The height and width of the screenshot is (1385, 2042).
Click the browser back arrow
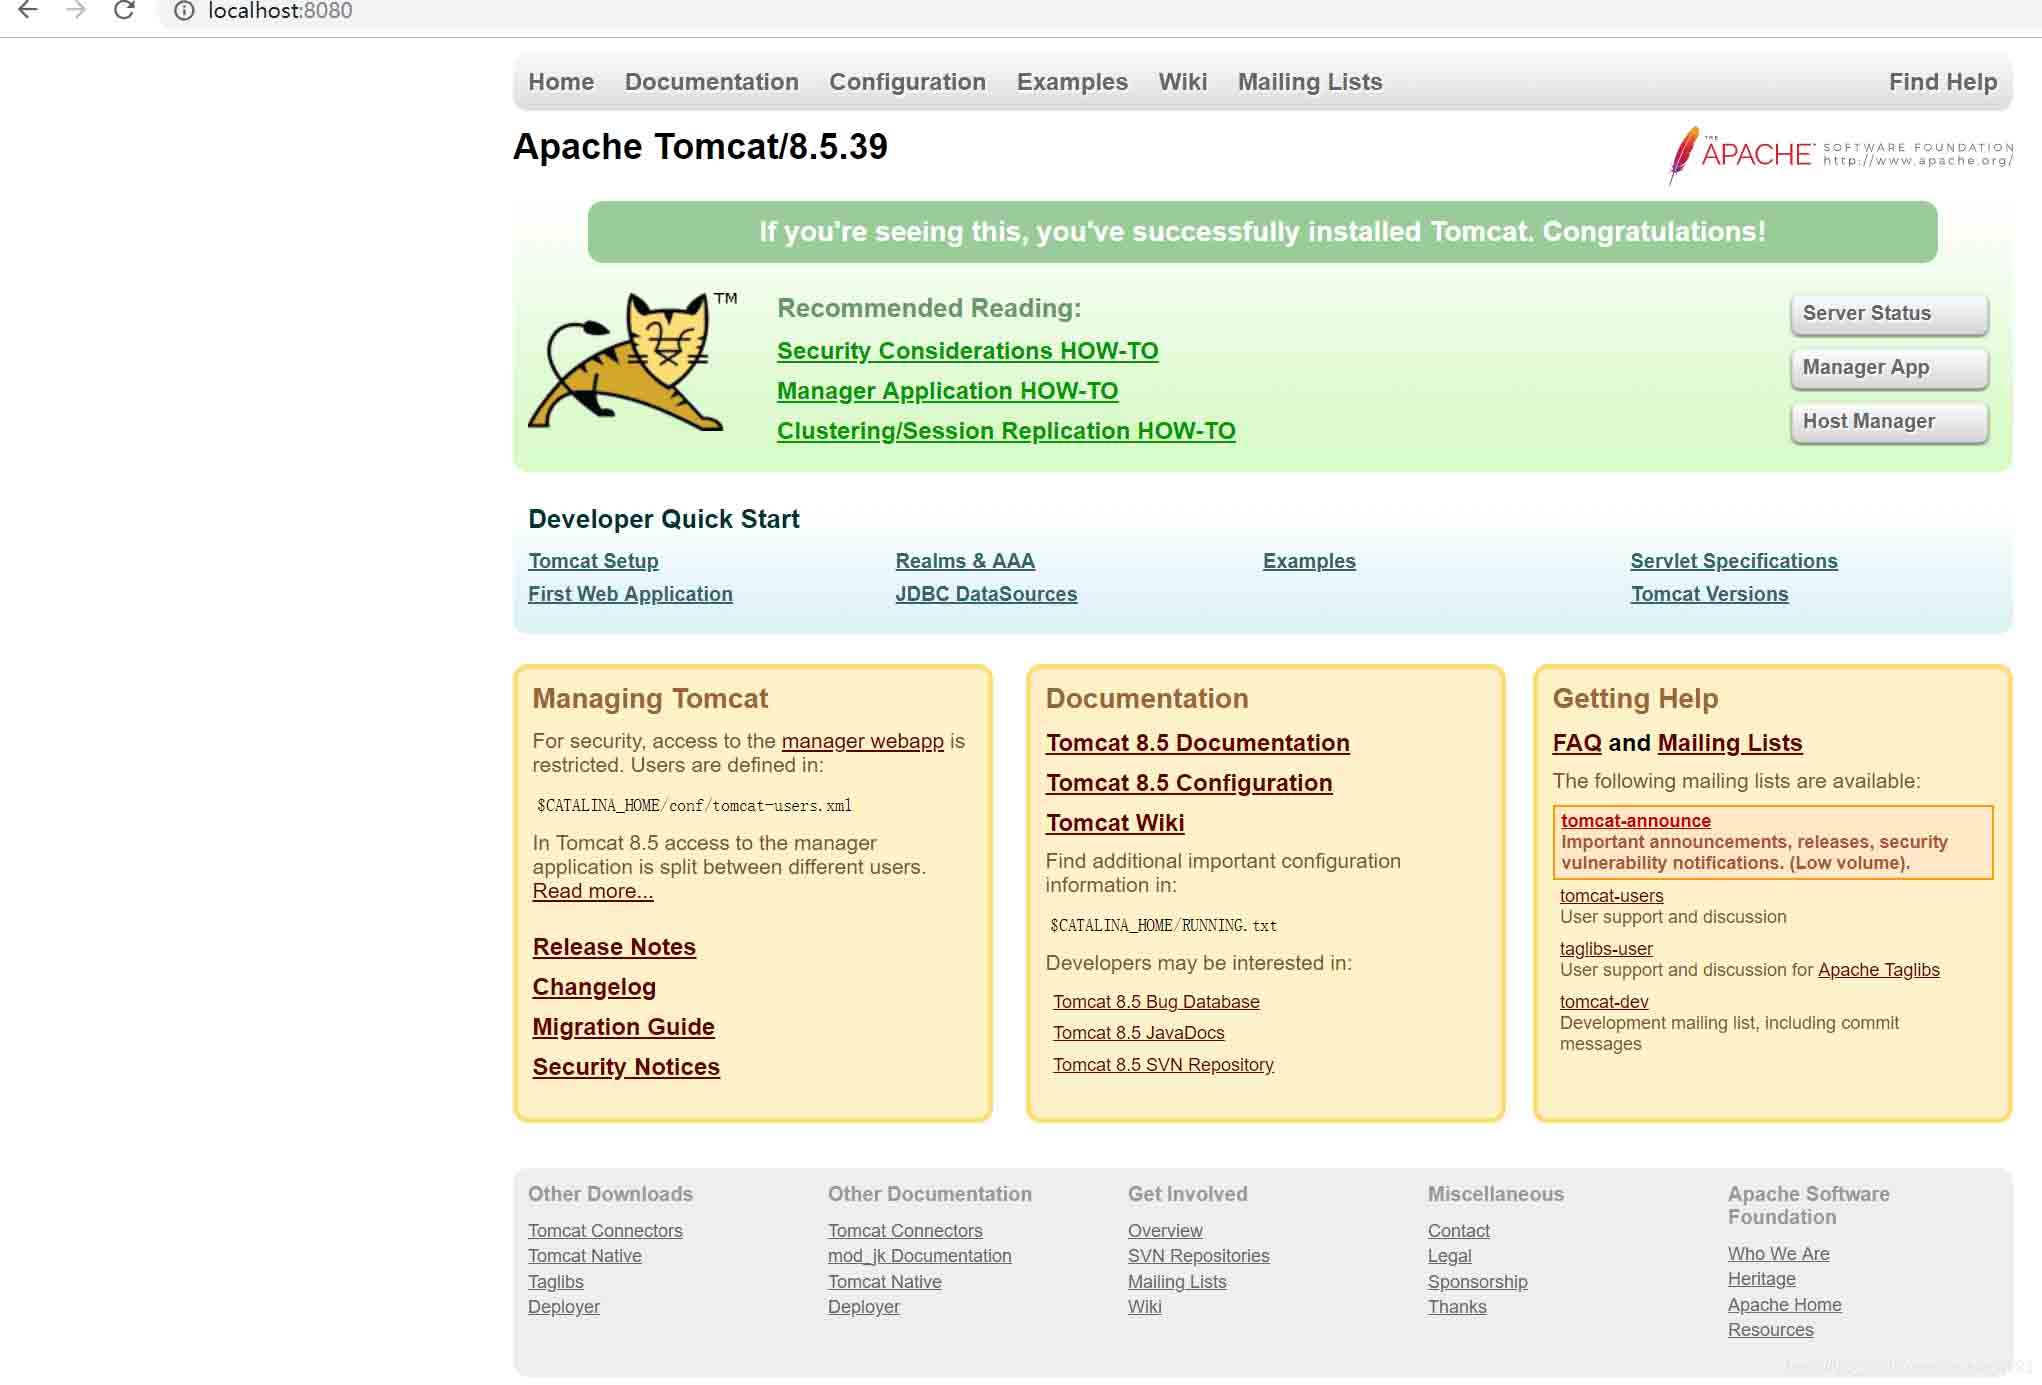pos(28,10)
